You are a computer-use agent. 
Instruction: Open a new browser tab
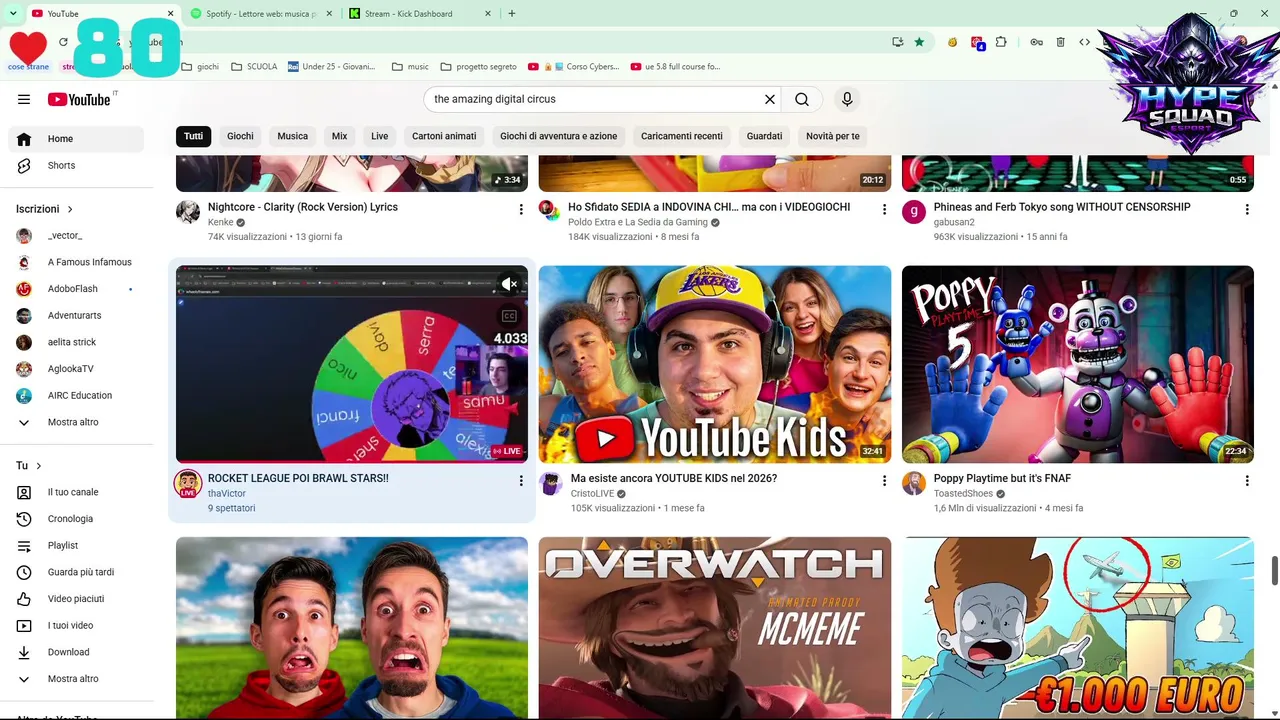click(x=512, y=13)
